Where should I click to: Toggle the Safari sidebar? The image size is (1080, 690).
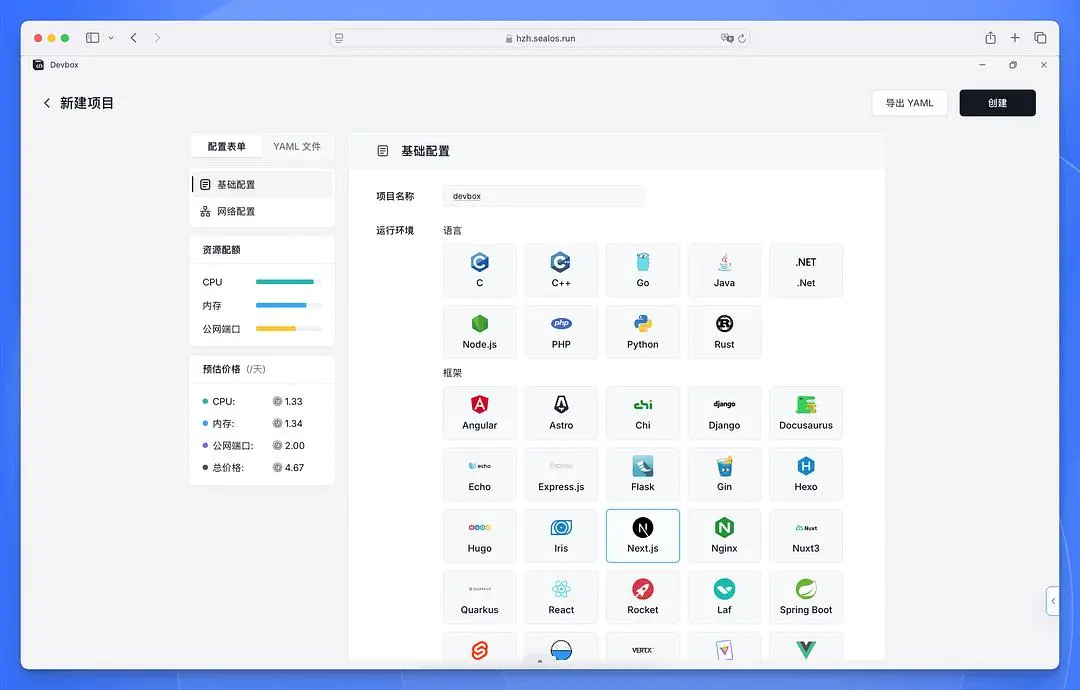92,38
